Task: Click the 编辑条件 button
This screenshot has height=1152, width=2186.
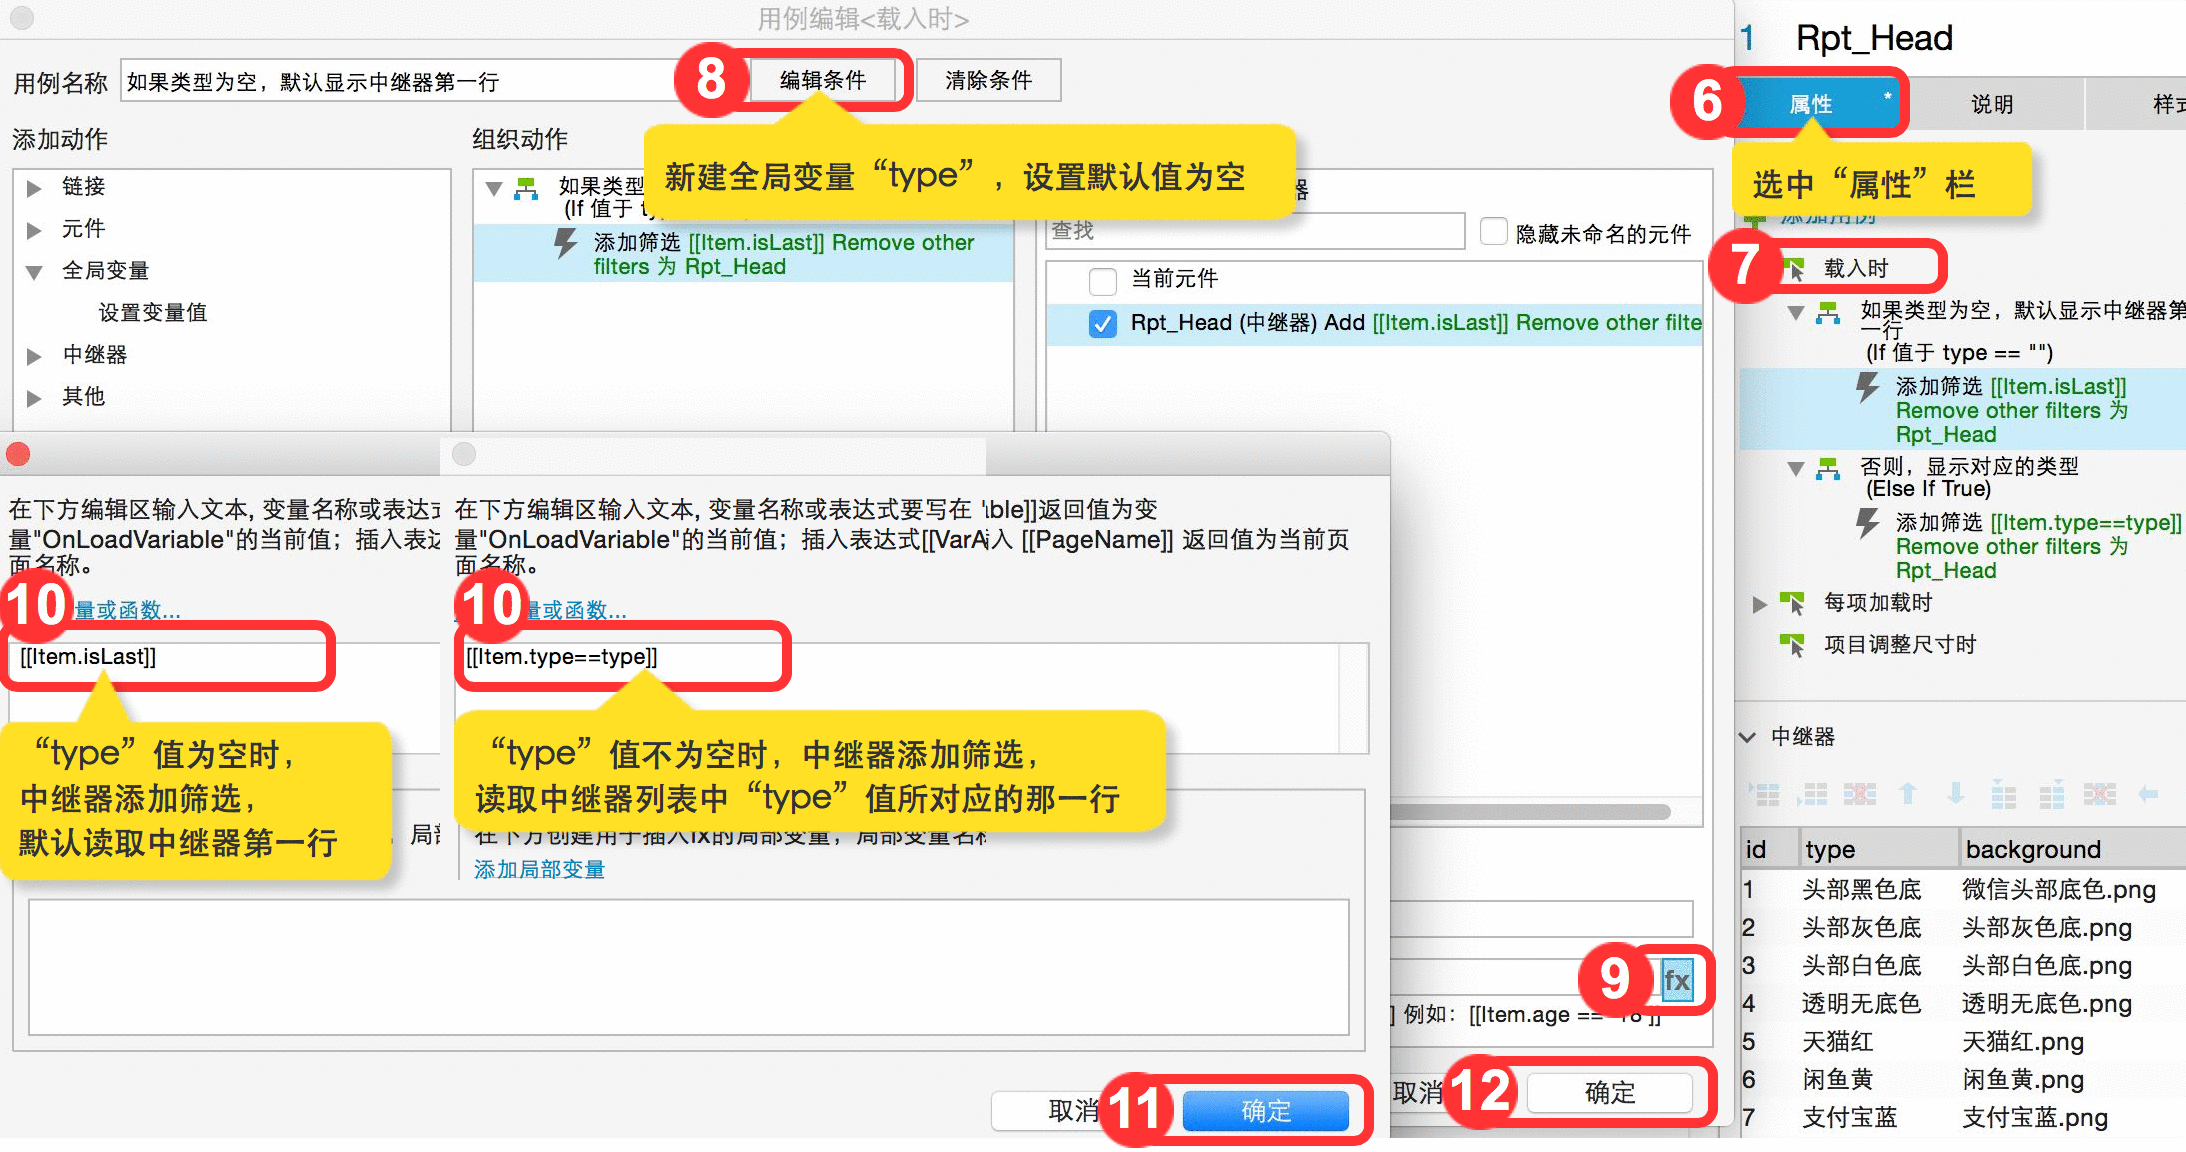Action: click(x=823, y=80)
